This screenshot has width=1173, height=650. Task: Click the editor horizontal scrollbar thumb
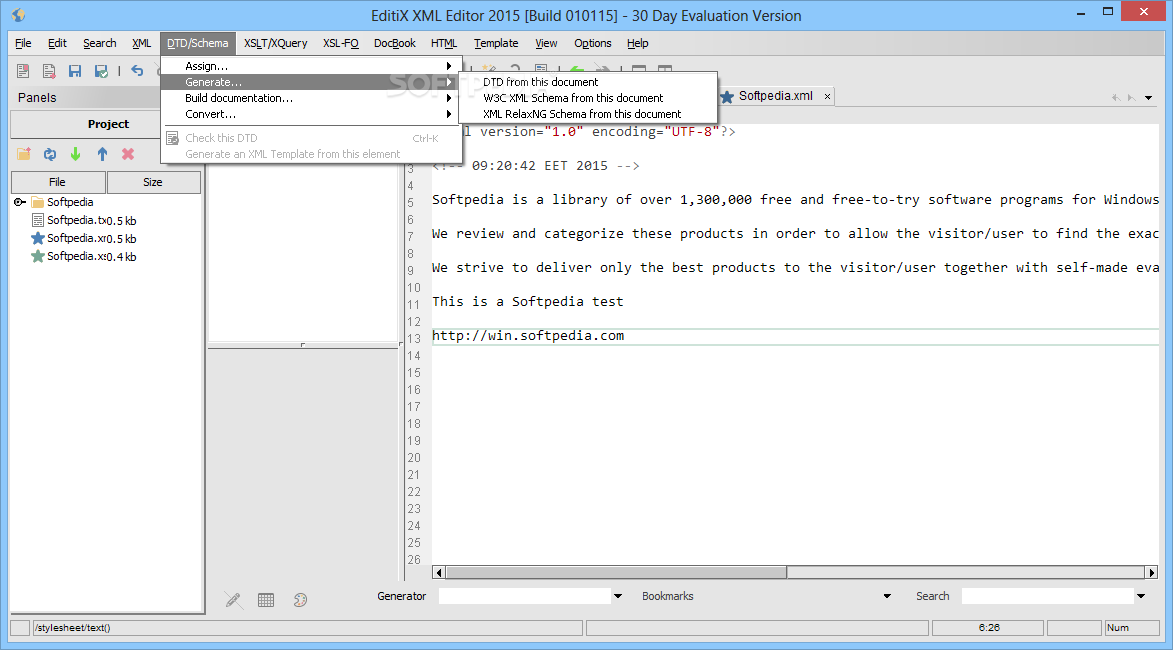tap(616, 572)
